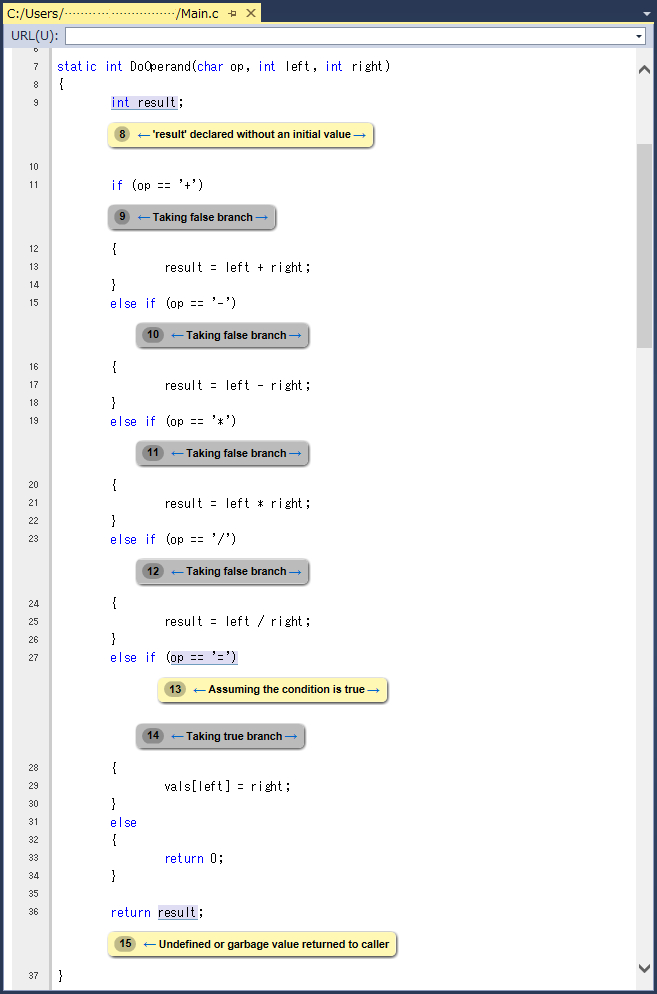Click highlighted 'result' in return statement
Screen dimensions: 657x994
pyautogui.click(x=178, y=912)
